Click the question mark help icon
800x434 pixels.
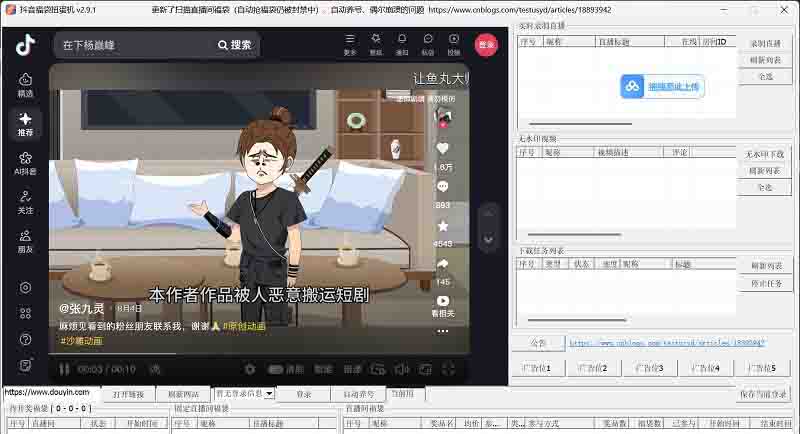(25, 339)
